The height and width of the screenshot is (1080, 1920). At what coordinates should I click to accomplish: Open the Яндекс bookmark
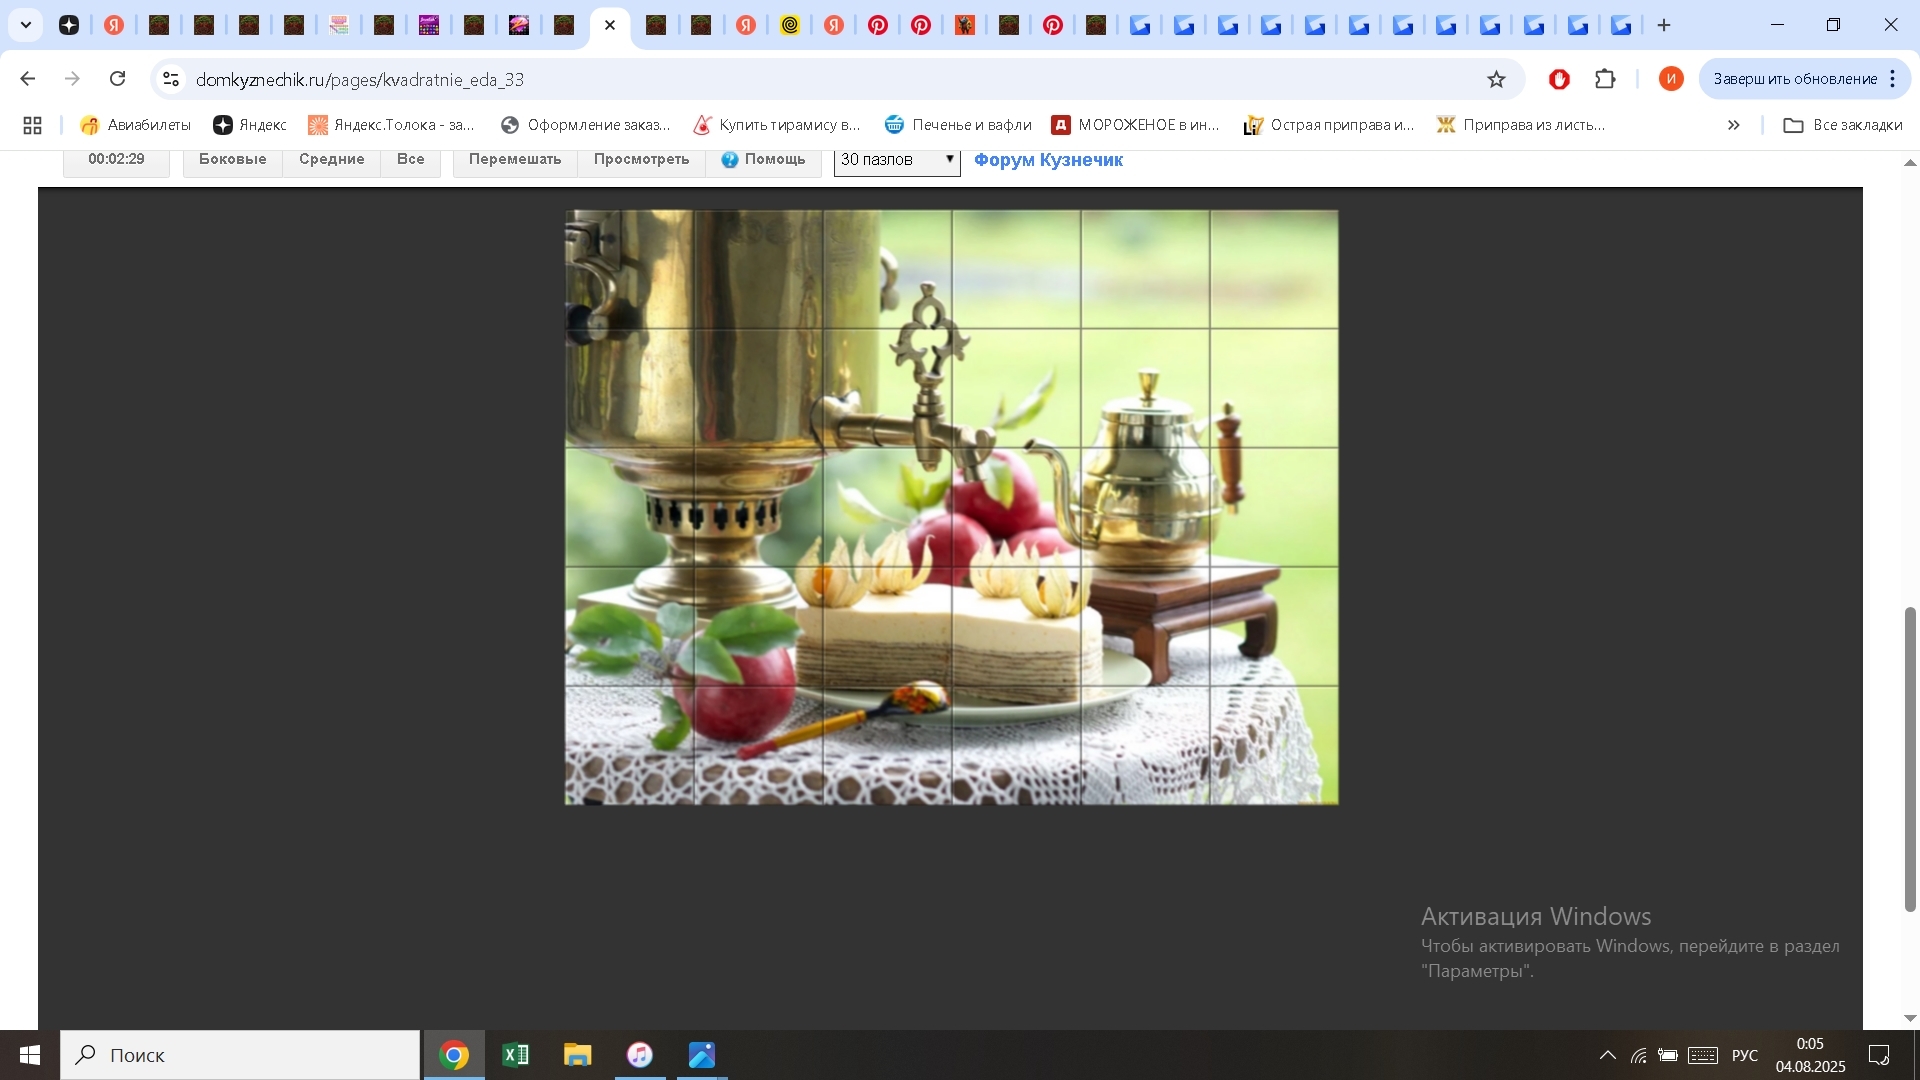pos(250,125)
